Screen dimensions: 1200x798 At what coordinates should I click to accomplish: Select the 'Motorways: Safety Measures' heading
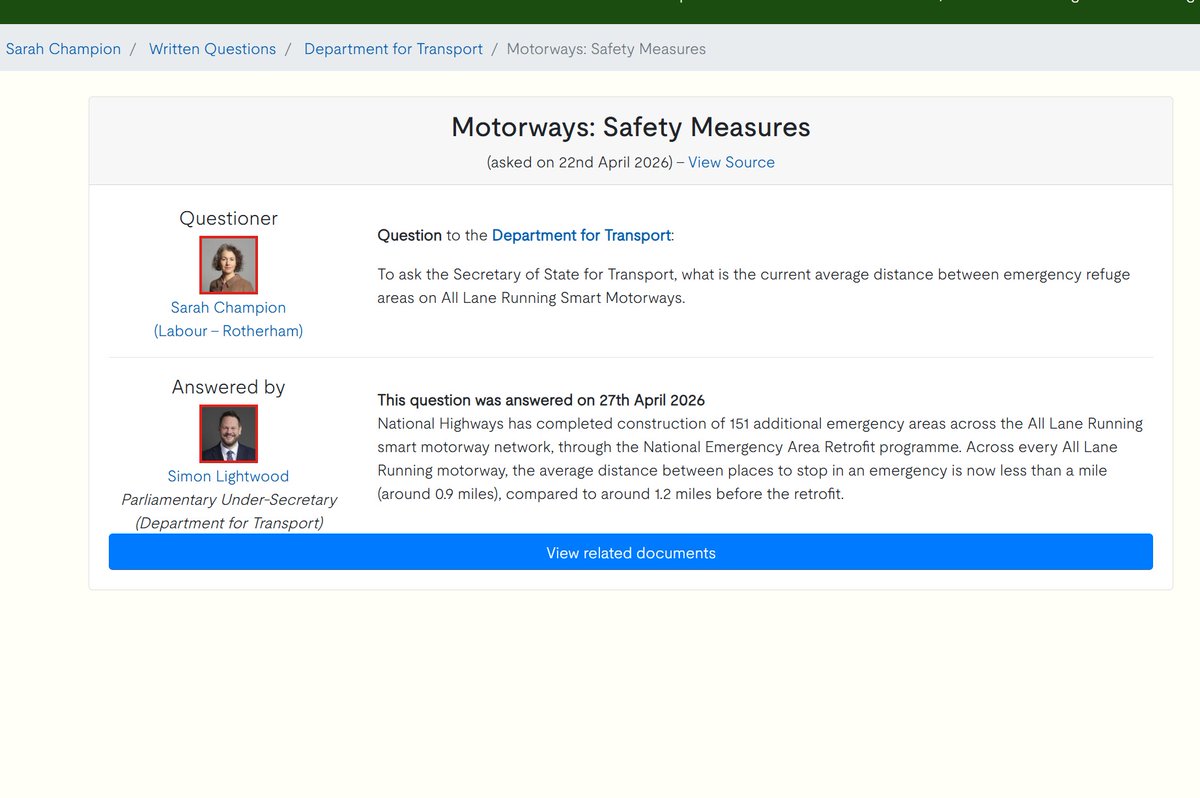(x=631, y=127)
